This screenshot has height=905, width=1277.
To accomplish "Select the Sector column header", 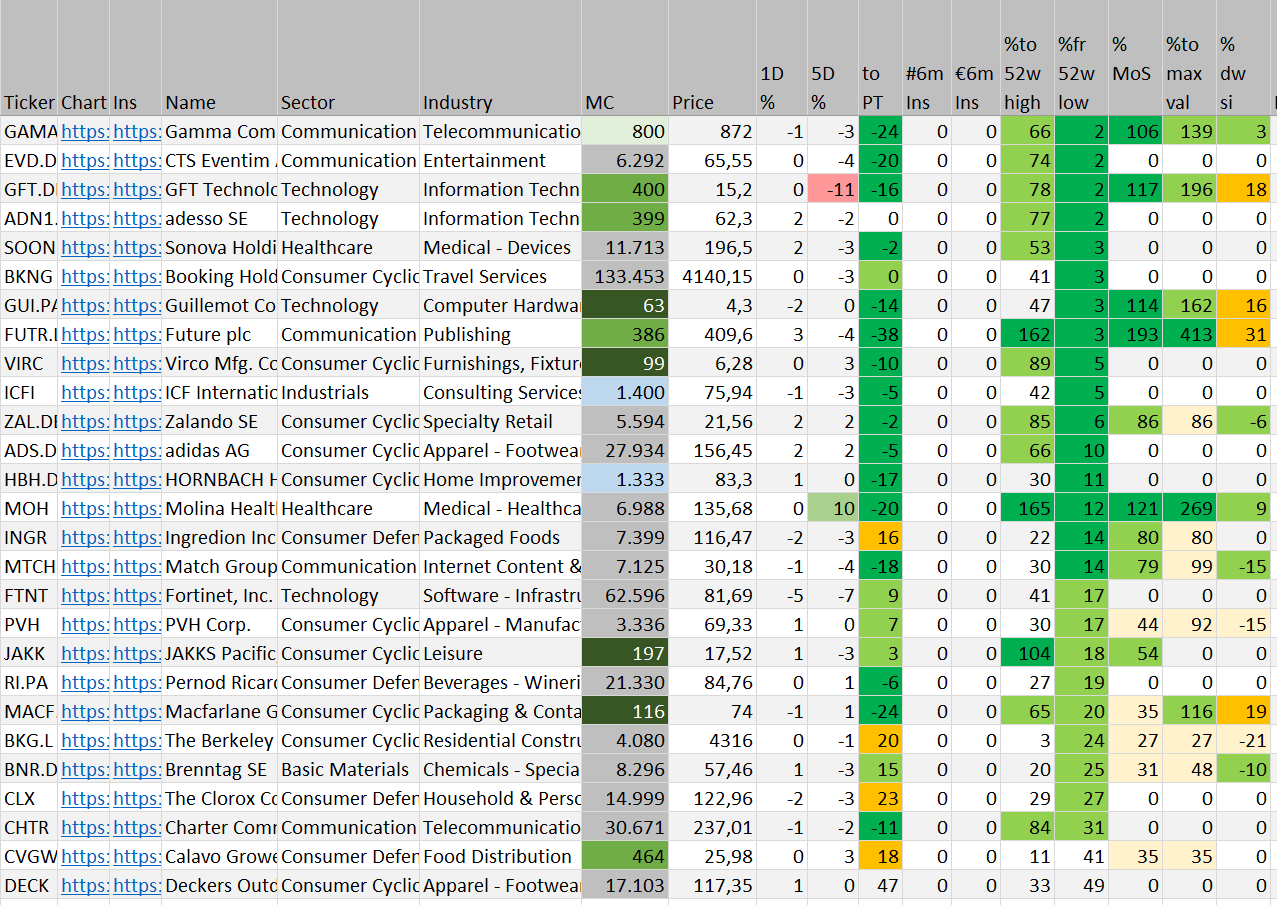I will click(x=347, y=102).
